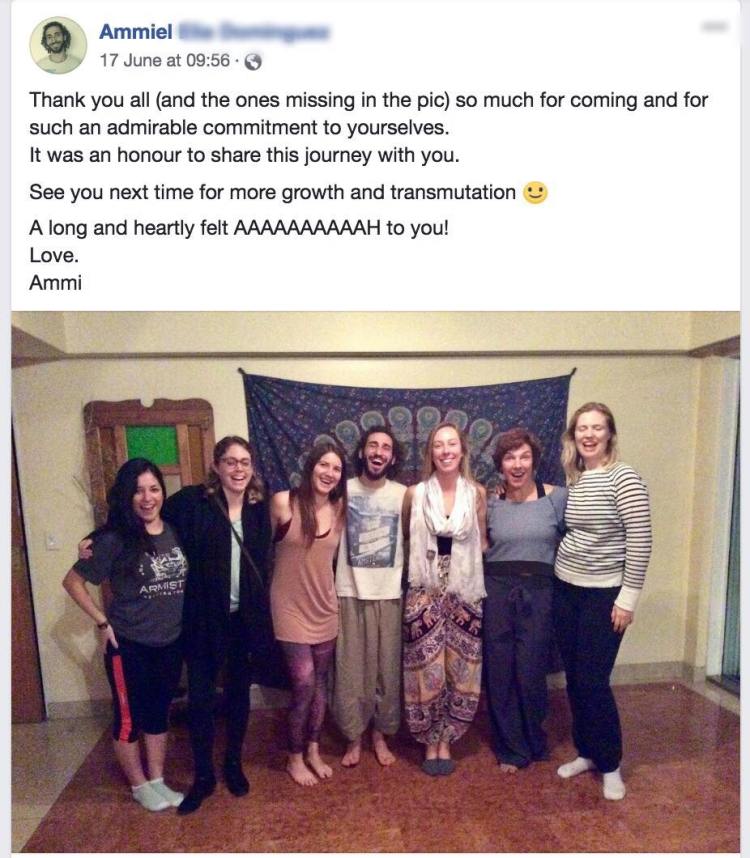Click the green glass panel in wooden frame
The height and width of the screenshot is (858, 750).
153,444
